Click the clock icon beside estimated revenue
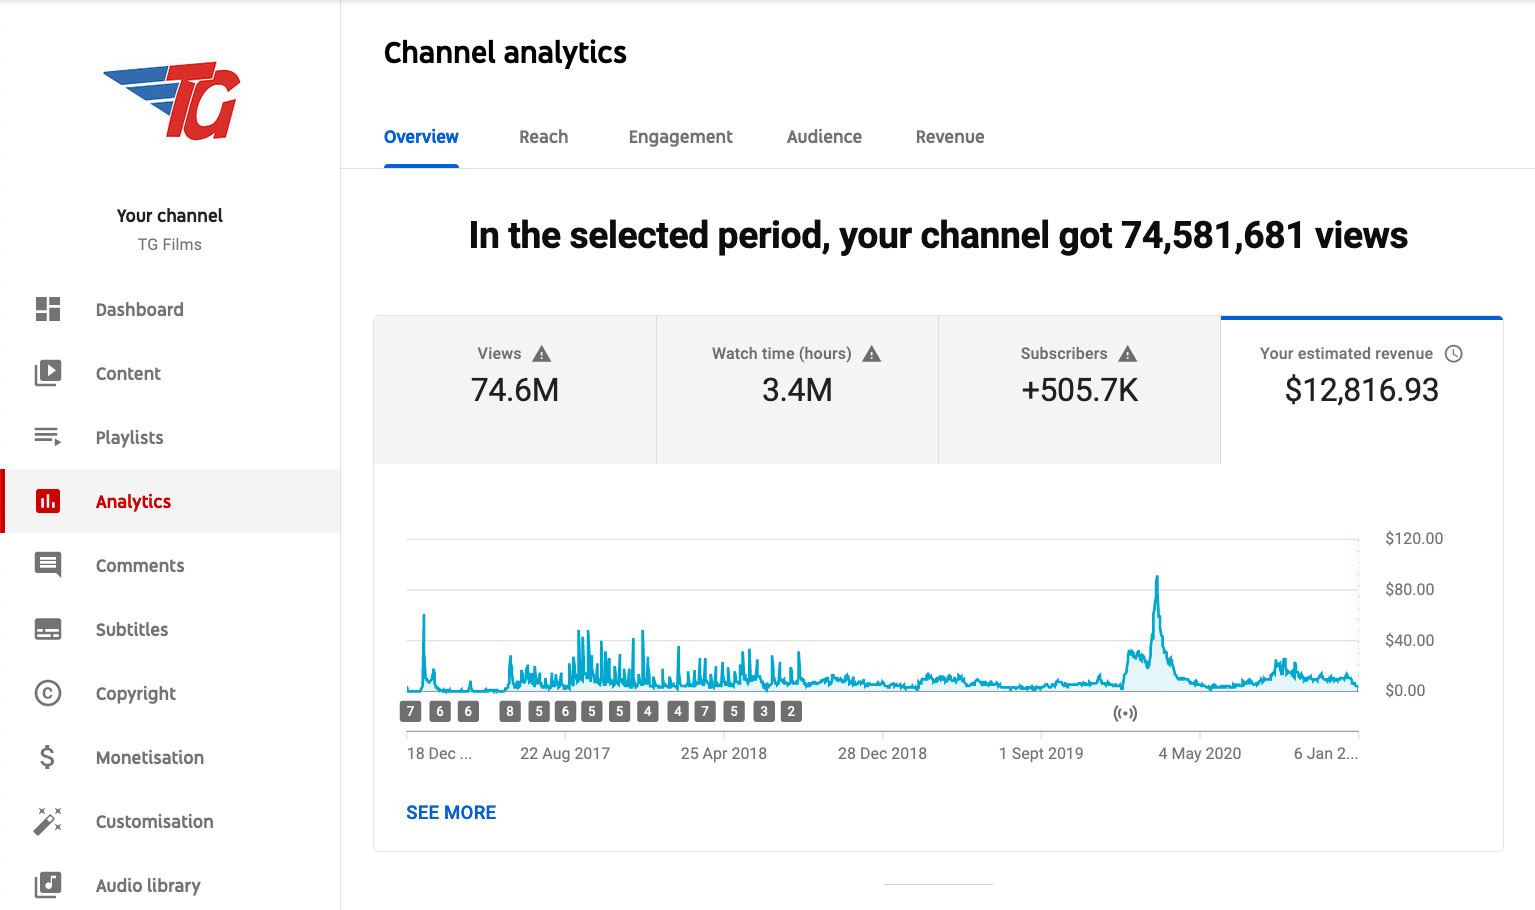The height and width of the screenshot is (910, 1535). (1454, 354)
